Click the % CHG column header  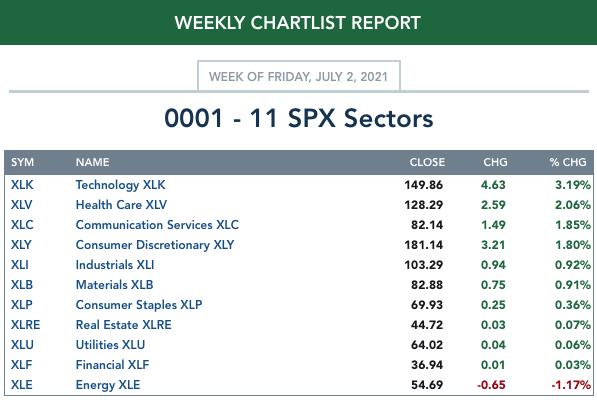click(568, 162)
